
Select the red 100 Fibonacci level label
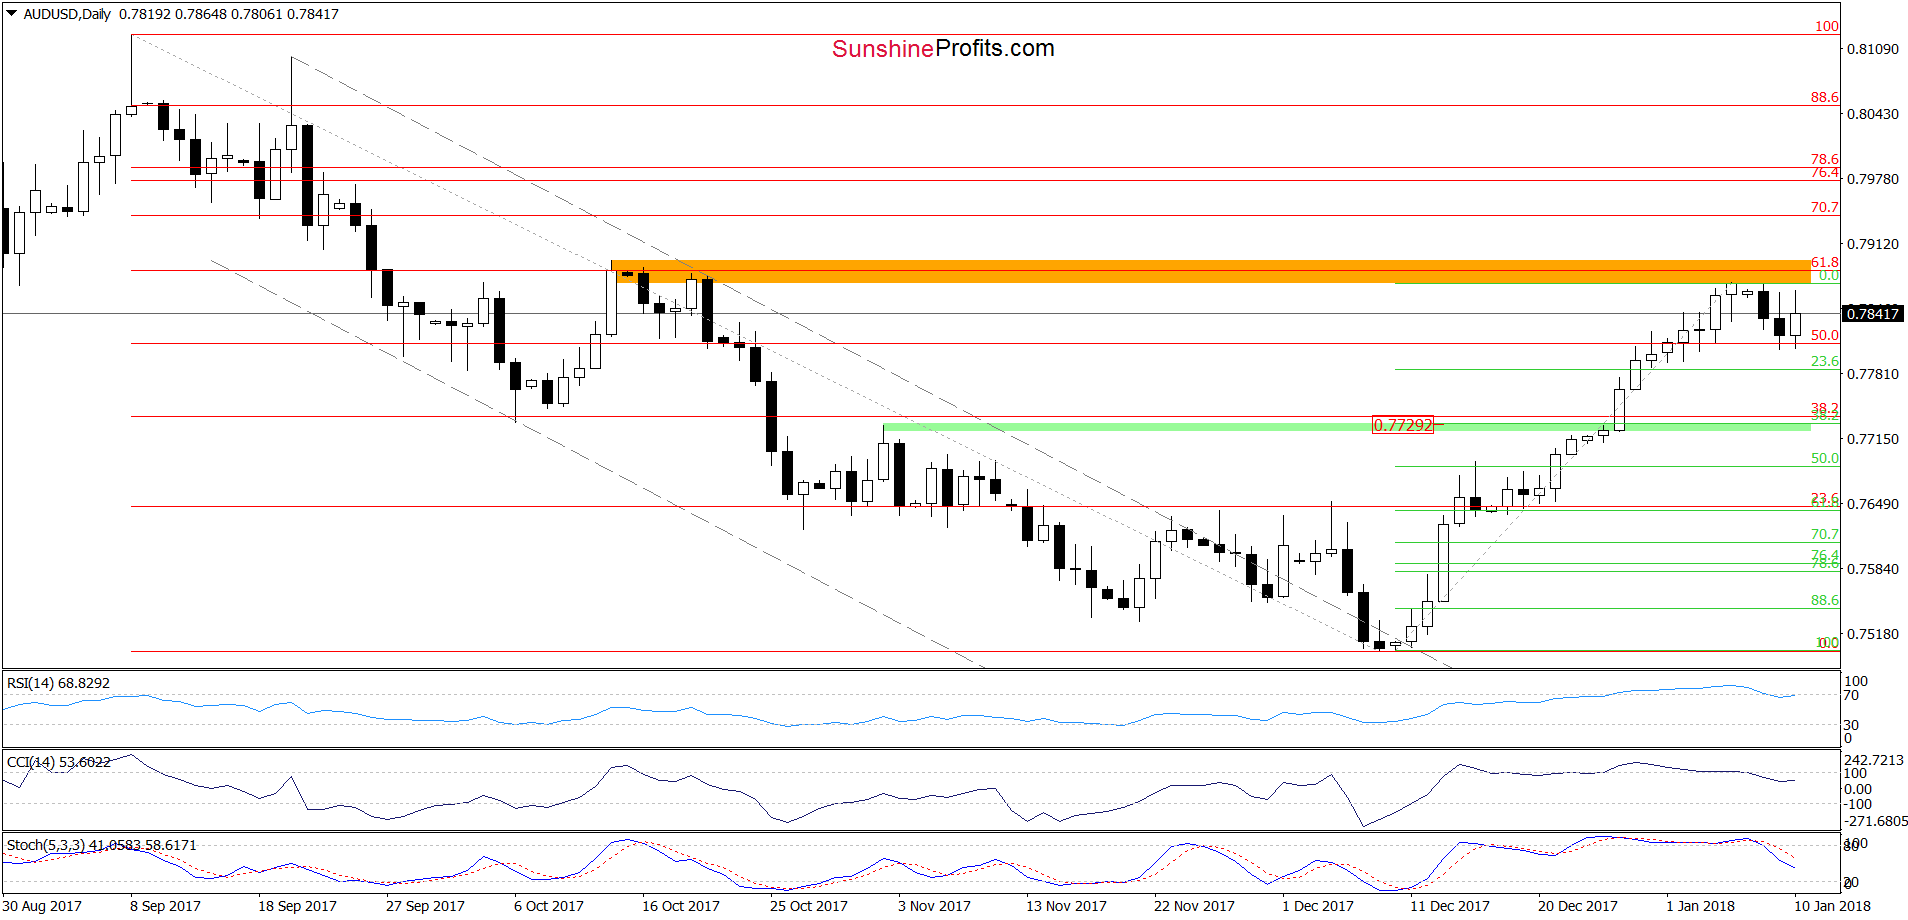pos(1827,26)
